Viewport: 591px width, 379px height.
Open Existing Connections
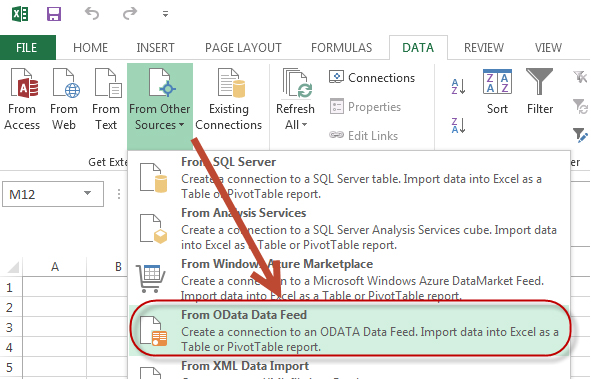pyautogui.click(x=228, y=100)
